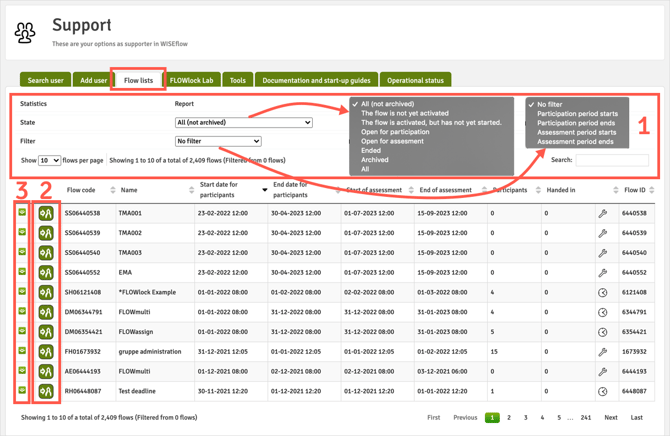
Task: Click green arrow icon for Test deadline row
Action: [x=22, y=391]
